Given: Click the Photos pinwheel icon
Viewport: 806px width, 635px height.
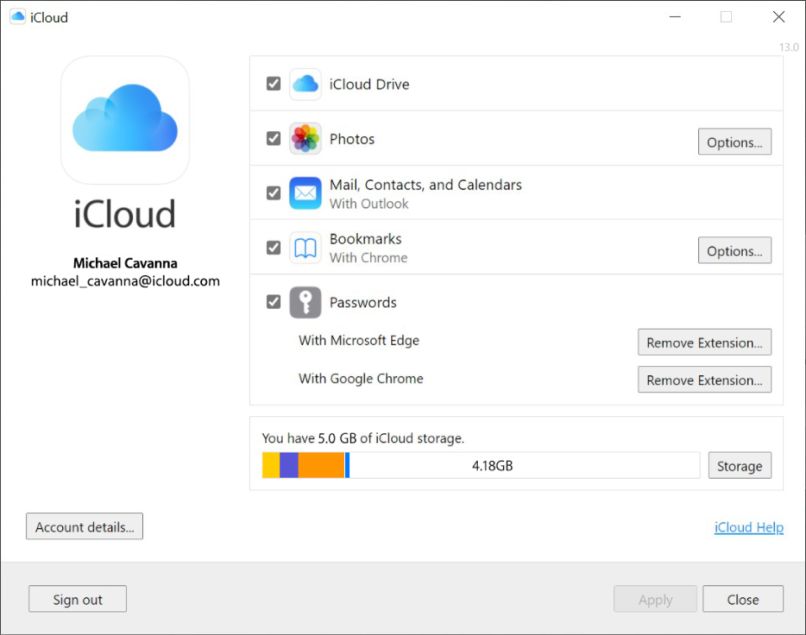Looking at the screenshot, I should point(304,138).
